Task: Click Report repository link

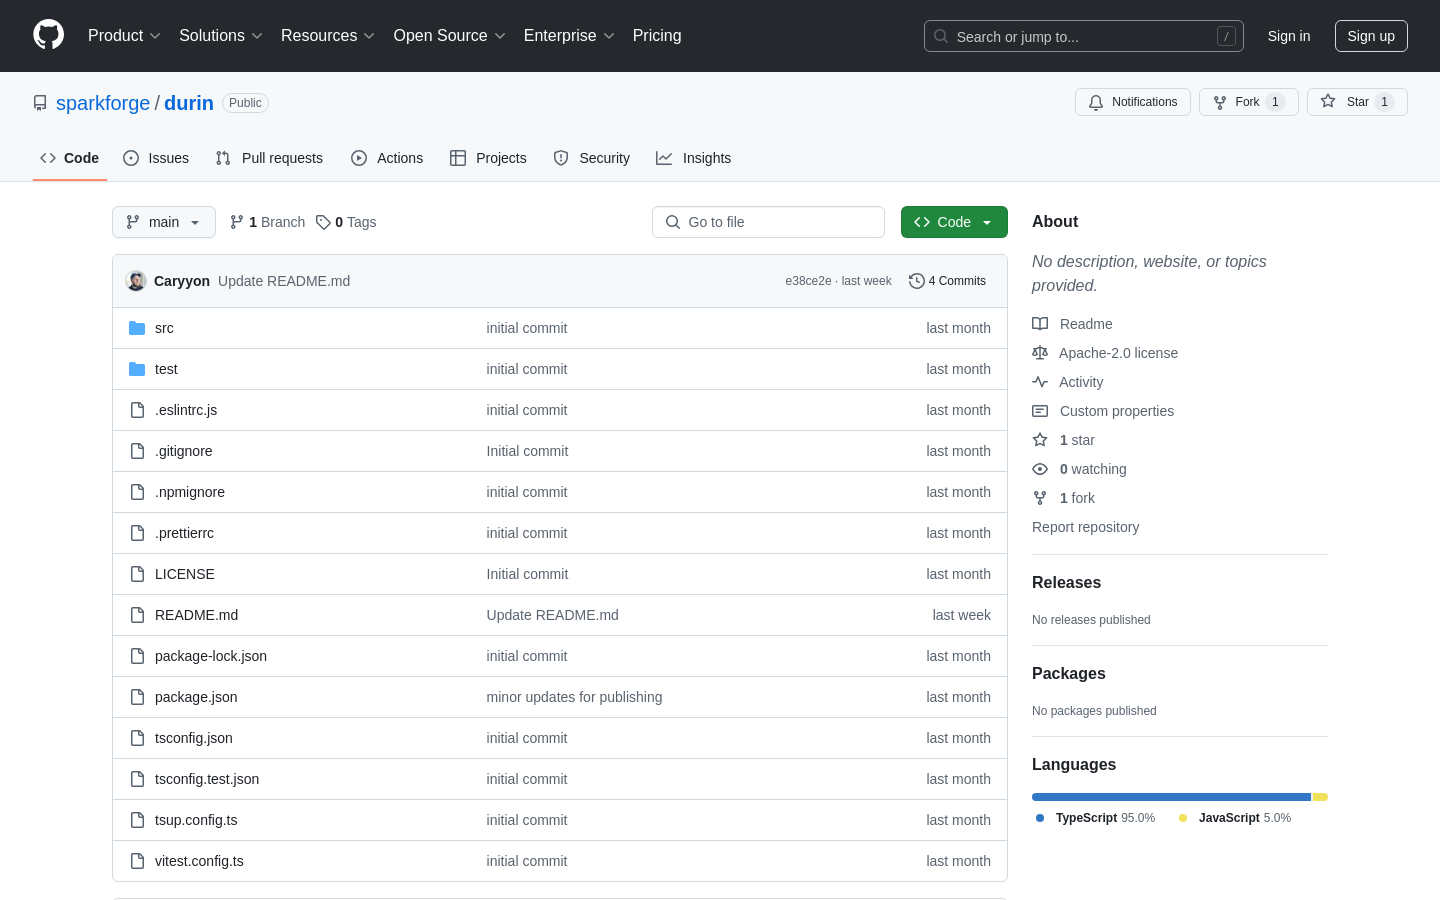Action: (1085, 527)
